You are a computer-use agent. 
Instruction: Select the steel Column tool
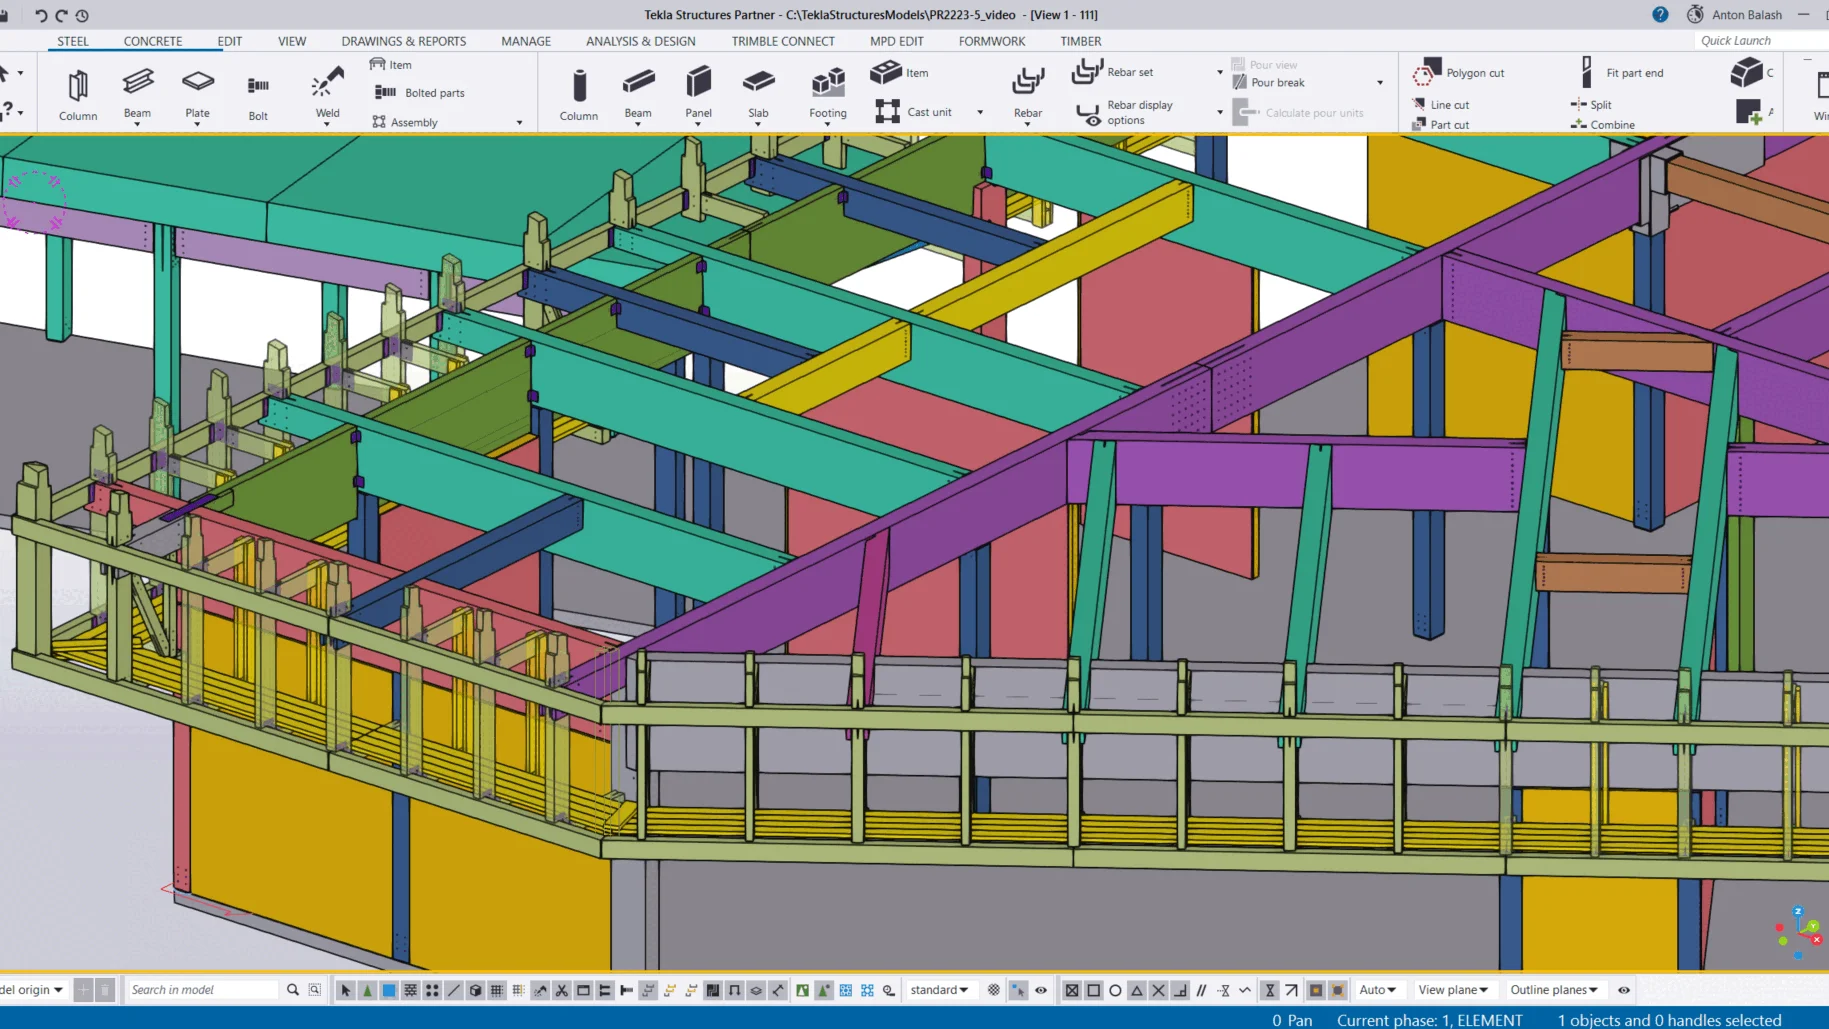coord(78,94)
